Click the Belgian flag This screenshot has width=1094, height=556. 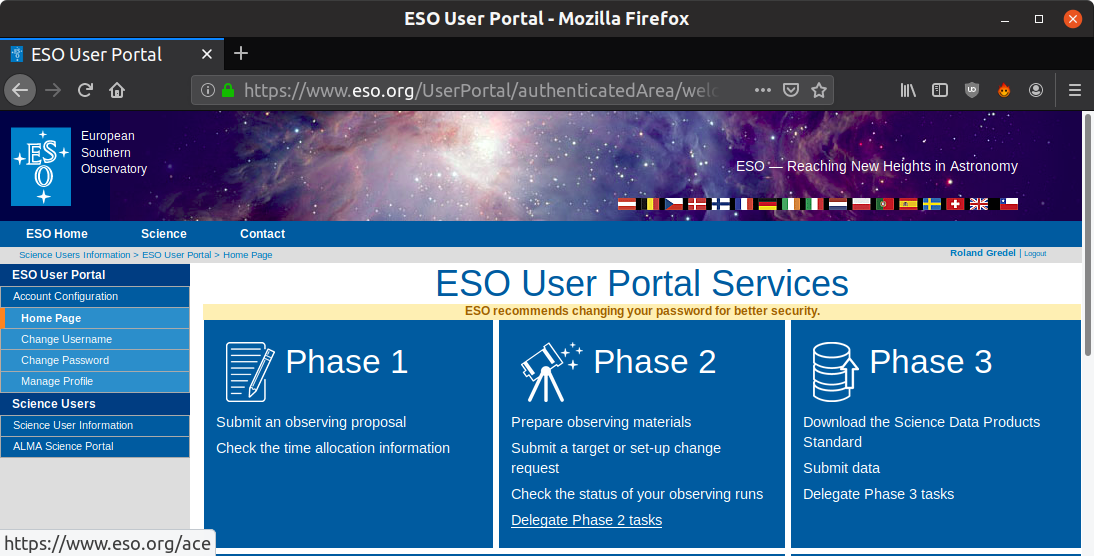[650, 204]
